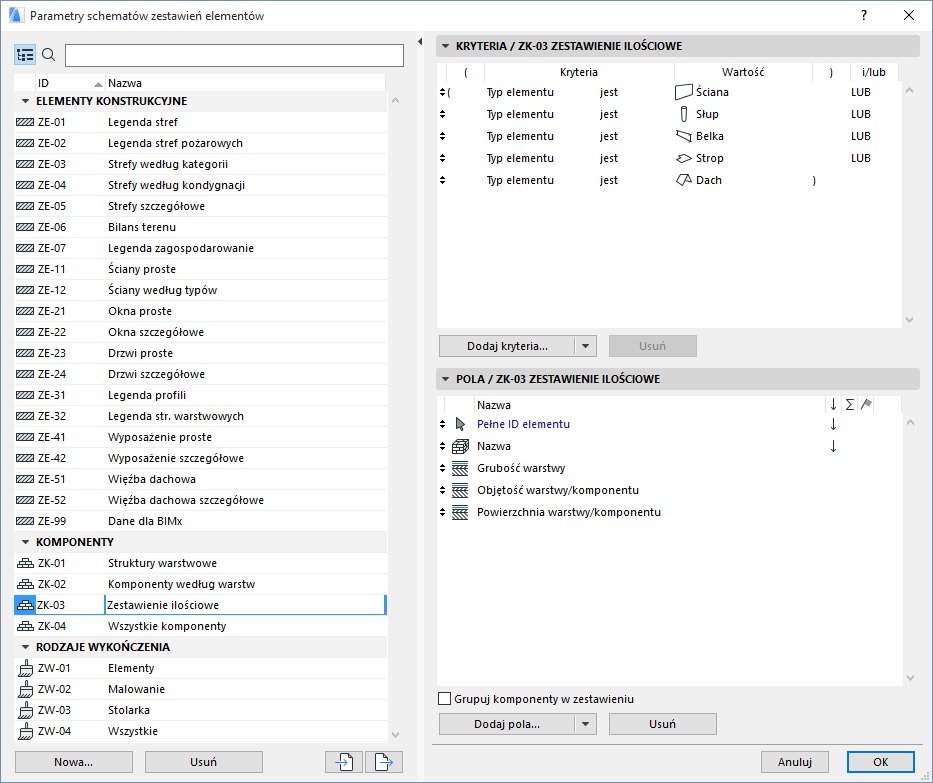Click the search text input field
Image resolution: width=933 pixels, height=783 pixels.
coord(234,55)
